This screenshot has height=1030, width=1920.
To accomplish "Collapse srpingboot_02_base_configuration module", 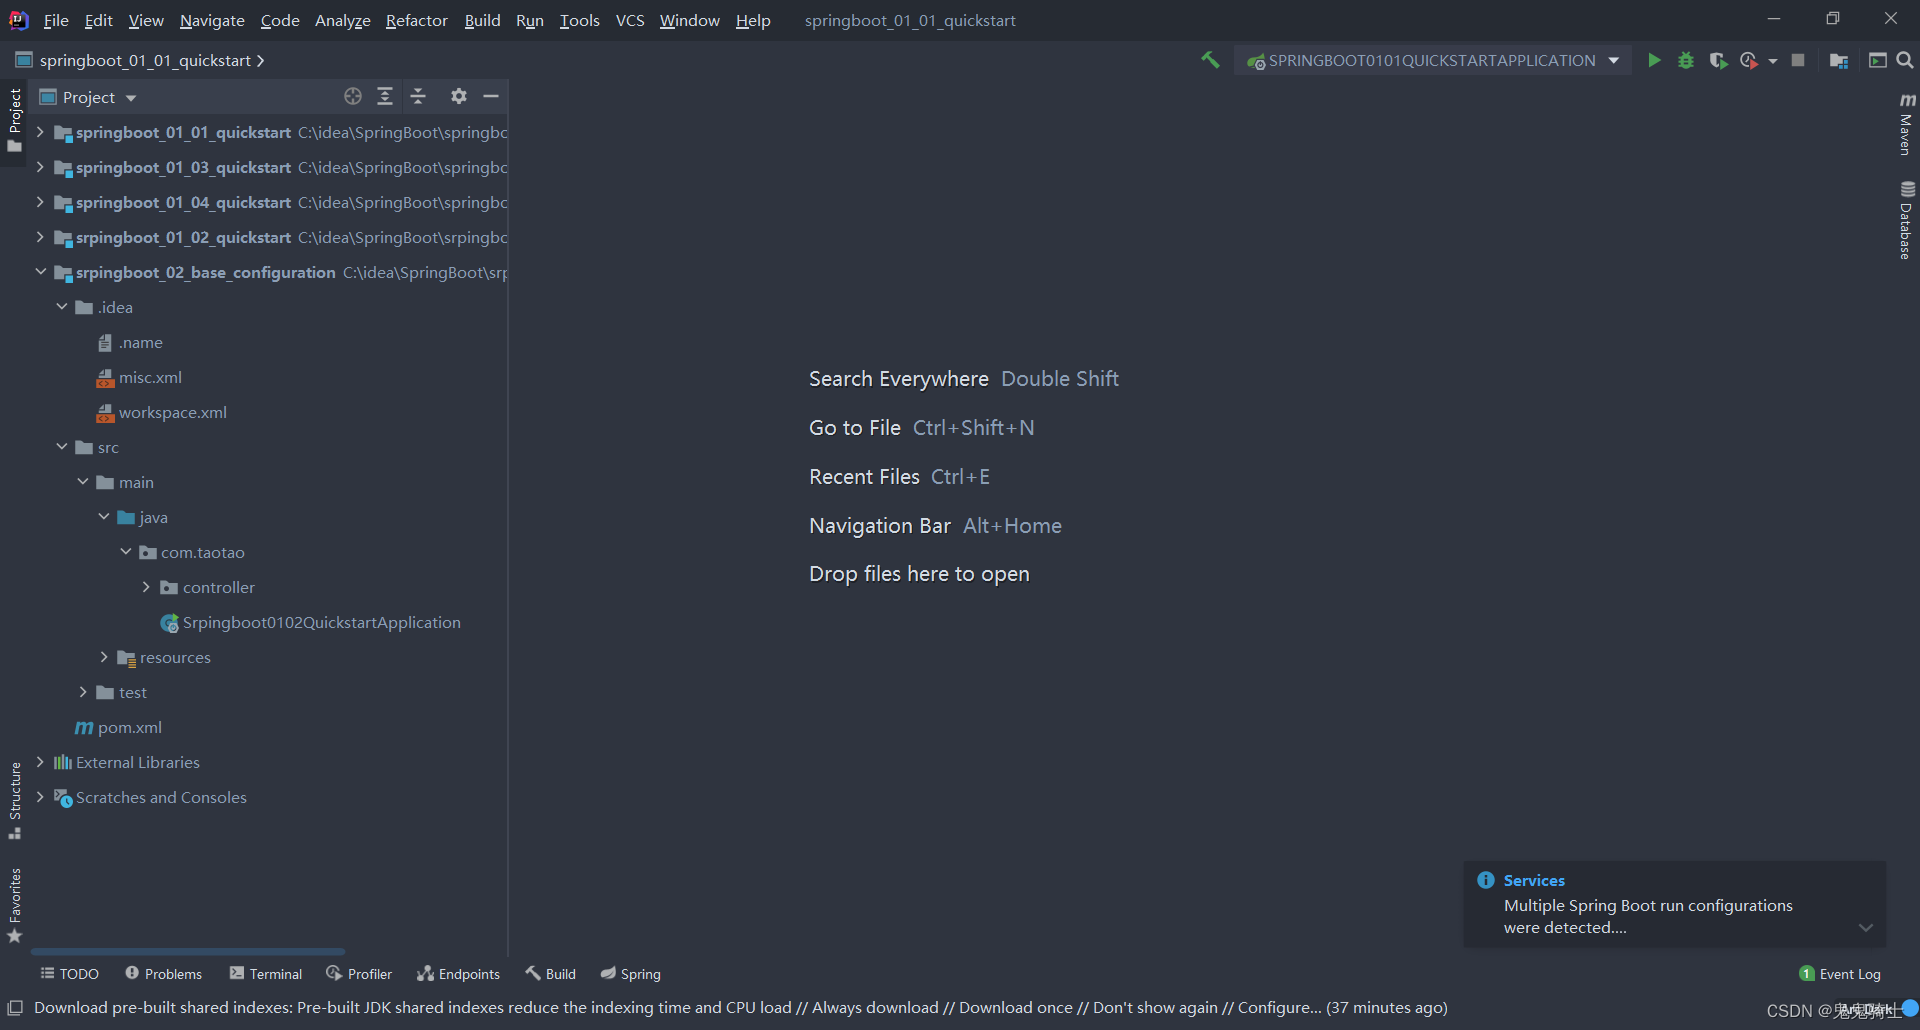I will coord(40,272).
